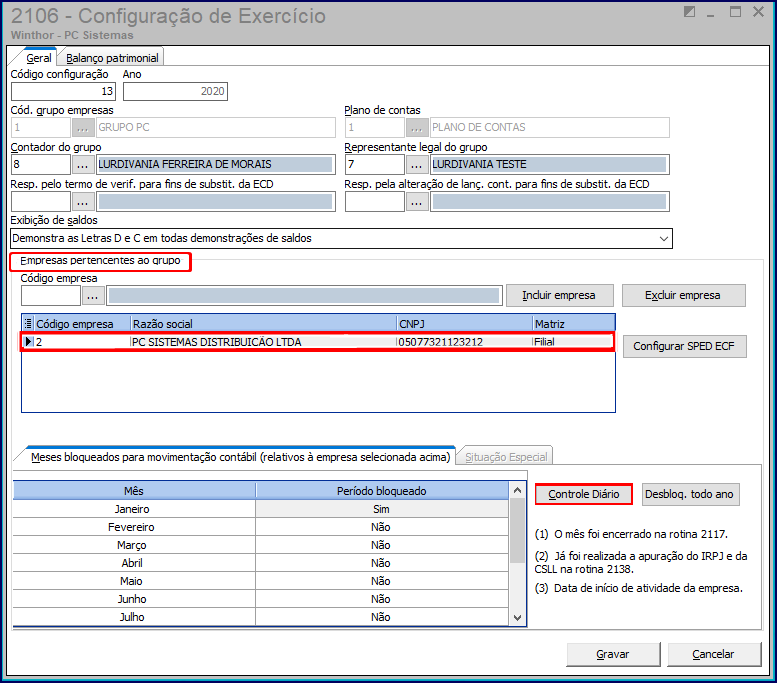This screenshot has width=777, height=683.
Task: Click Configurar SPED ECF button
Action: click(684, 346)
